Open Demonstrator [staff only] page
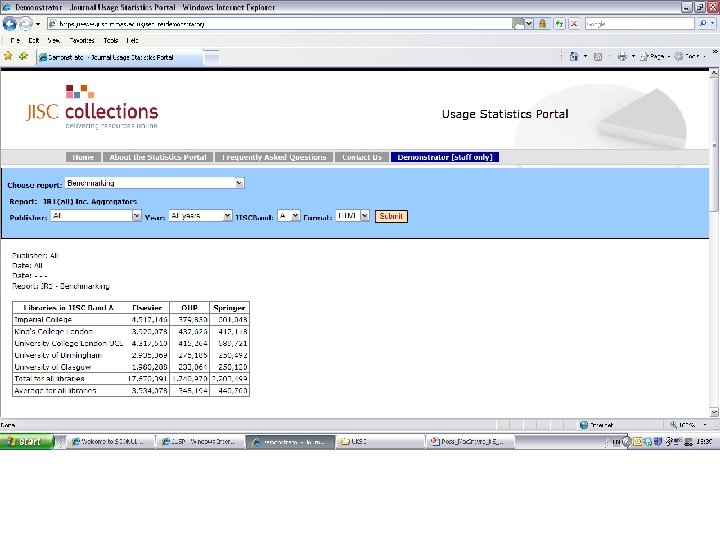The image size is (720, 540). point(445,157)
